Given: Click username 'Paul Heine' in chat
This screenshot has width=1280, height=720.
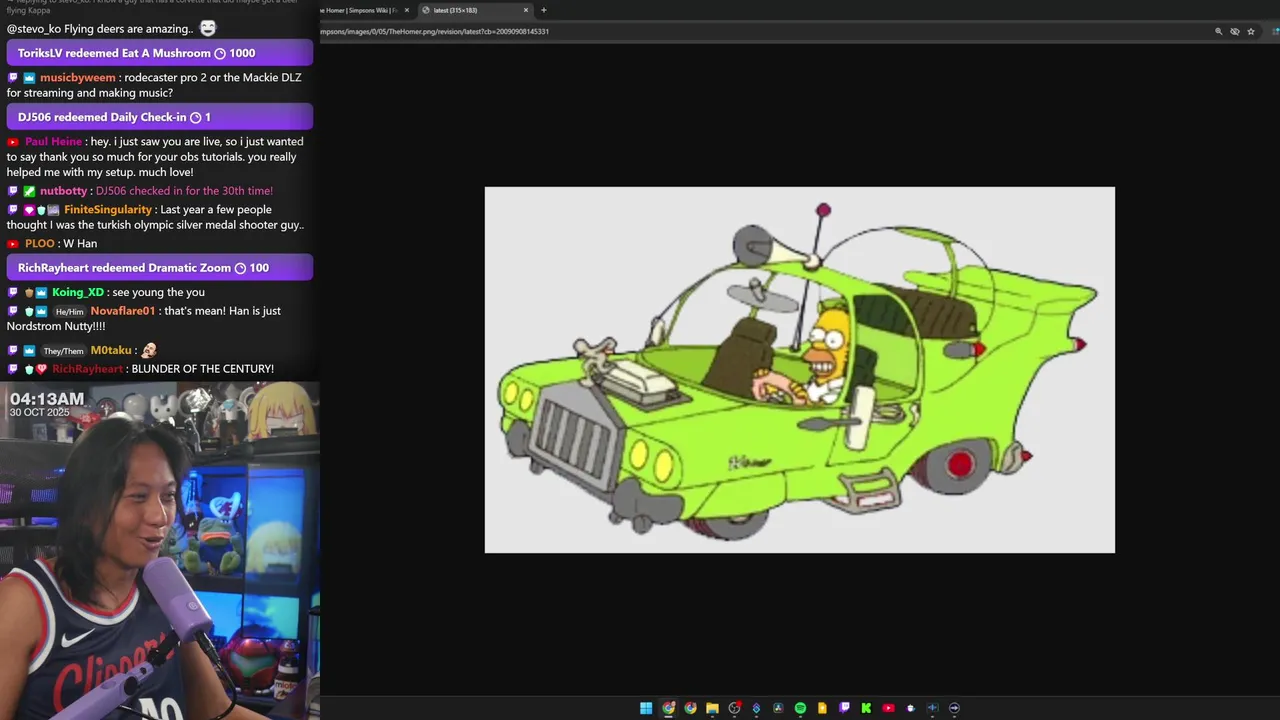Looking at the screenshot, I should pos(54,141).
